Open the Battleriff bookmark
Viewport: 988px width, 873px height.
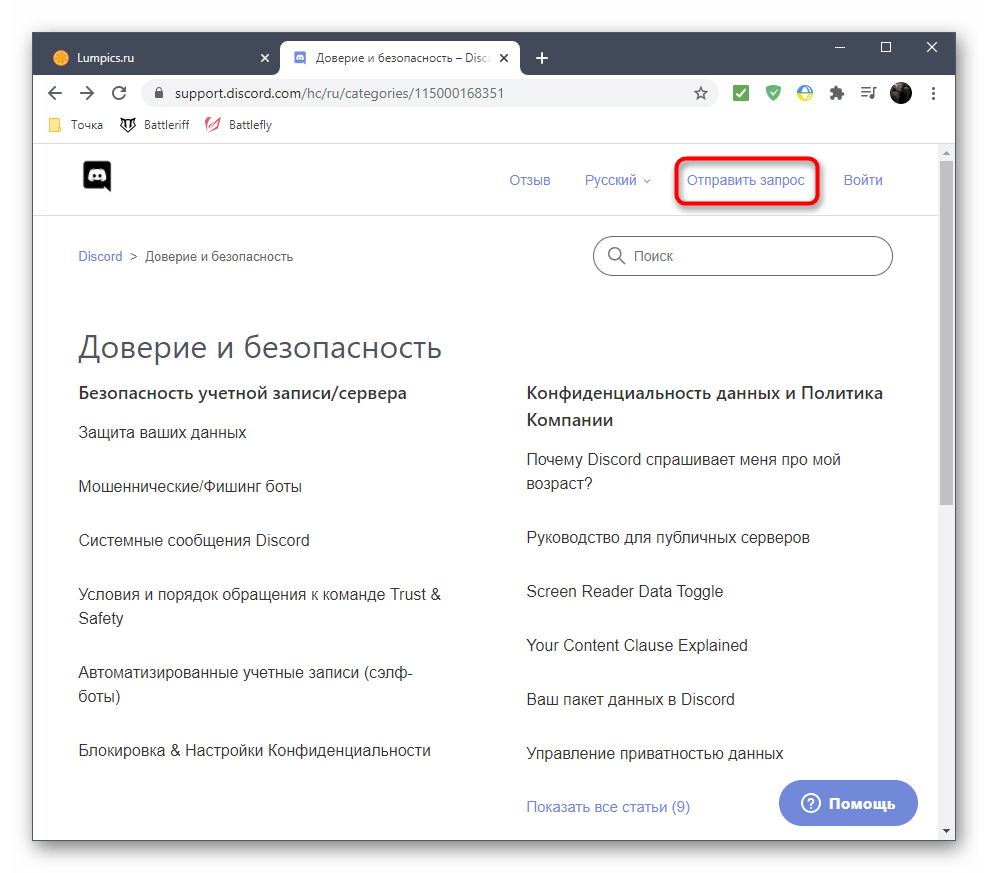[x=155, y=125]
